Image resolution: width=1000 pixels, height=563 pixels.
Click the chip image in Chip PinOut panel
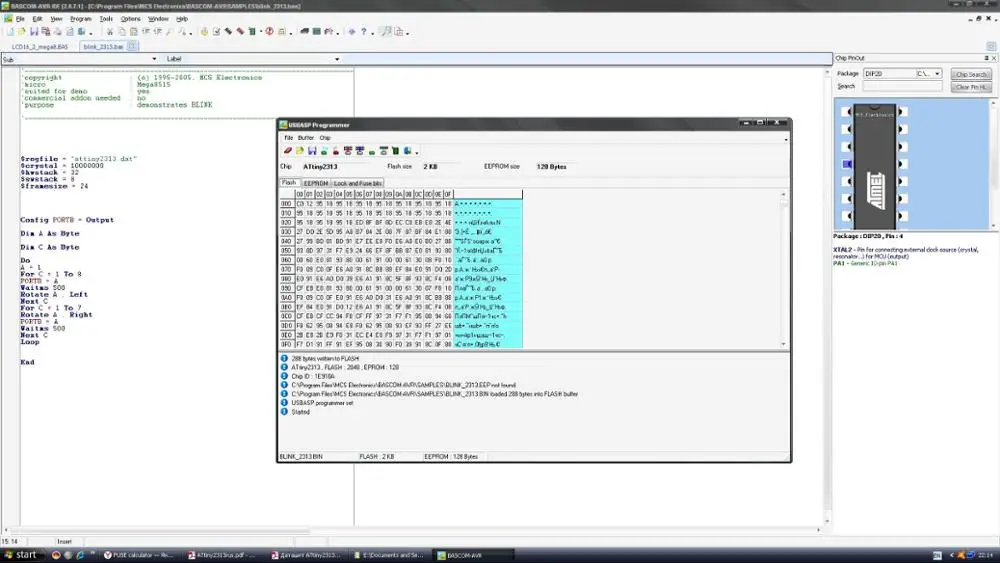click(874, 166)
